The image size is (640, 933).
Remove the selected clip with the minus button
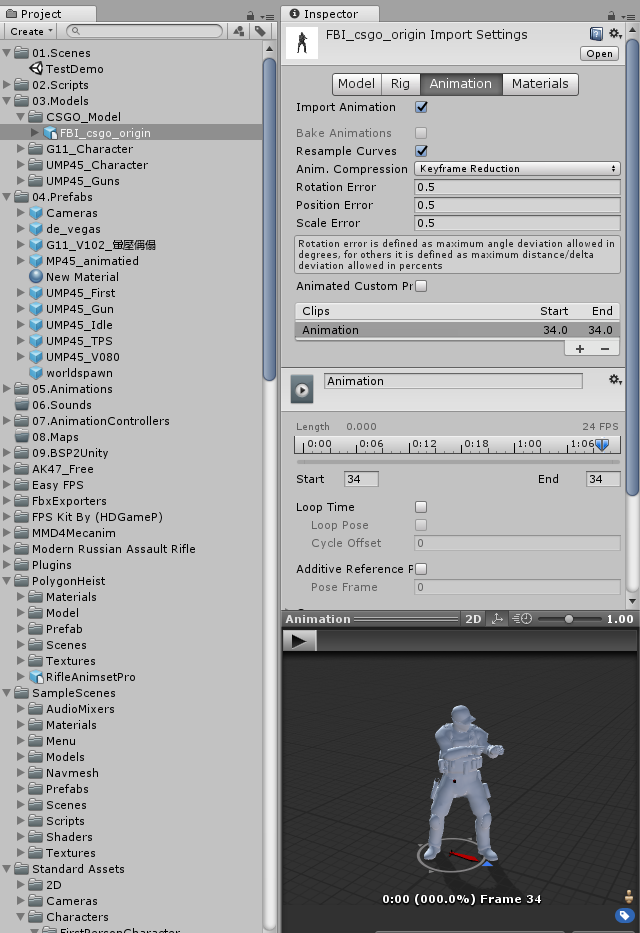click(x=604, y=349)
